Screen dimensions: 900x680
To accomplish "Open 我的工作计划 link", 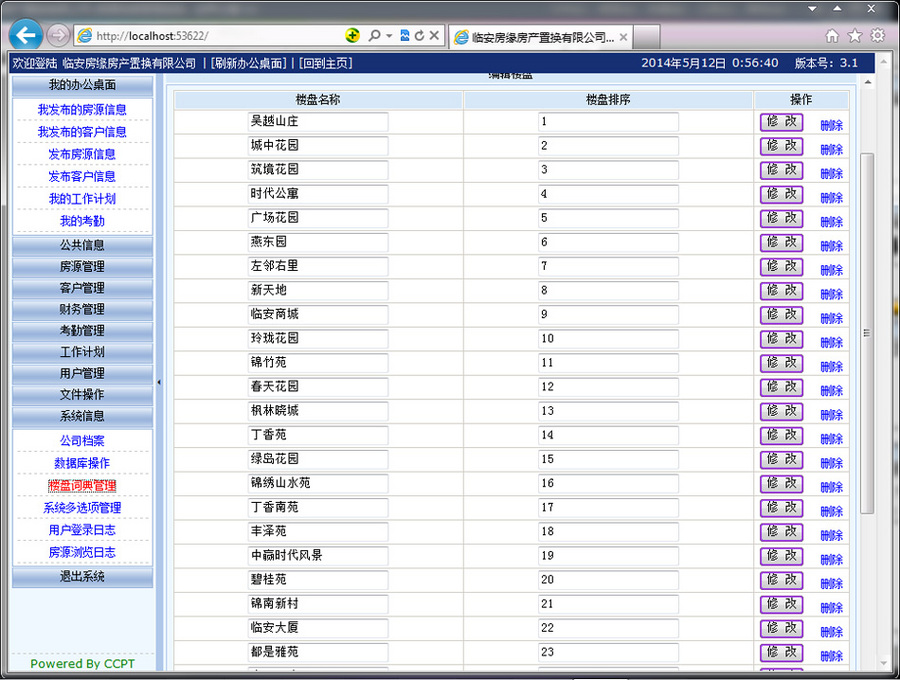I will click(82, 199).
